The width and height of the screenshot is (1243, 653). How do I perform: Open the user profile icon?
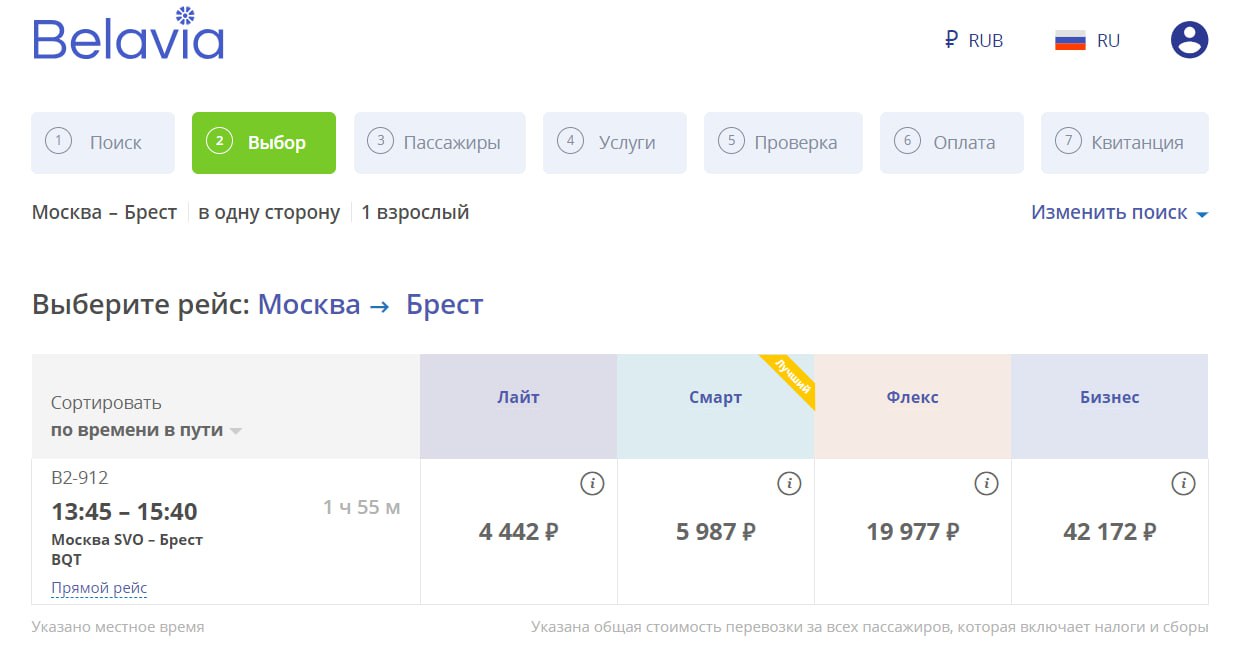1189,40
